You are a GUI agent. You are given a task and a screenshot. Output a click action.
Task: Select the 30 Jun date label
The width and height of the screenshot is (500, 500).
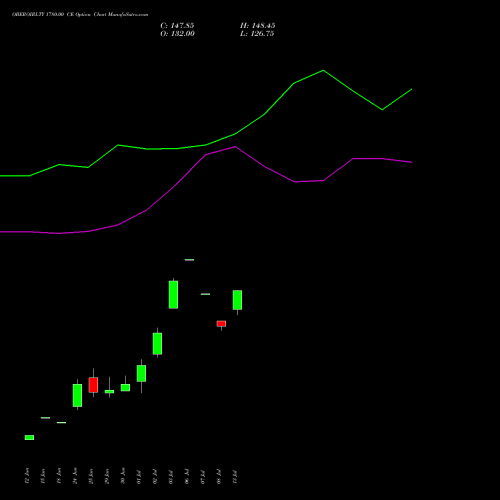click(x=123, y=476)
